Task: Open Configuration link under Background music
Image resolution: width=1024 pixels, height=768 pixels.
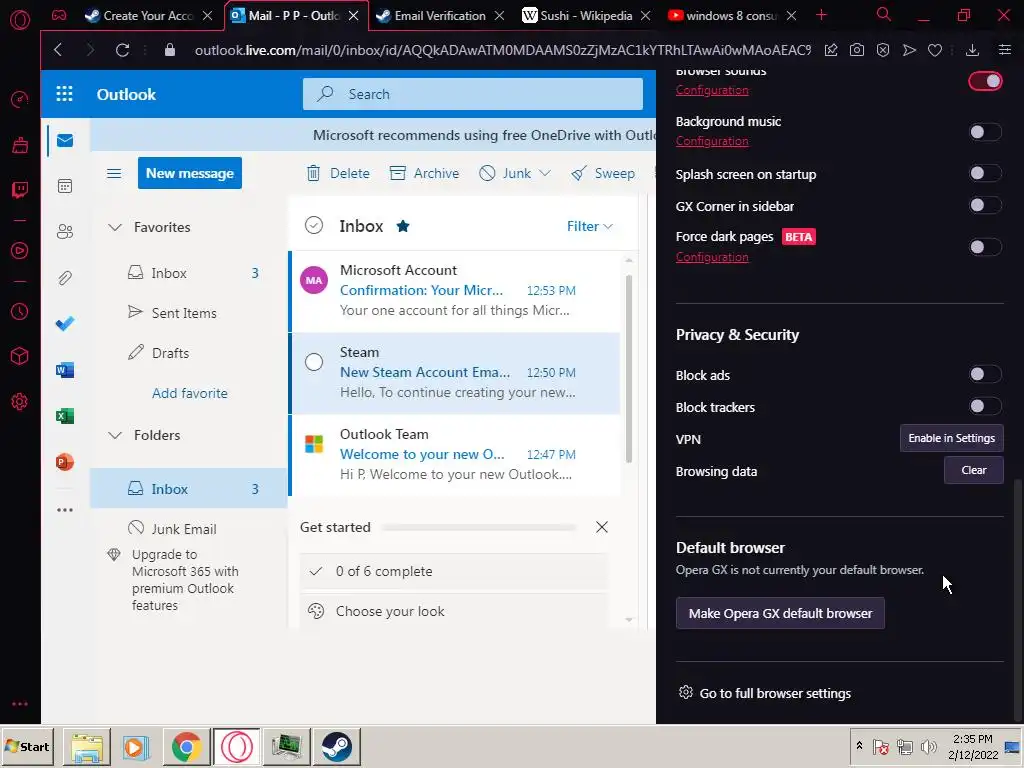Action: (x=712, y=141)
